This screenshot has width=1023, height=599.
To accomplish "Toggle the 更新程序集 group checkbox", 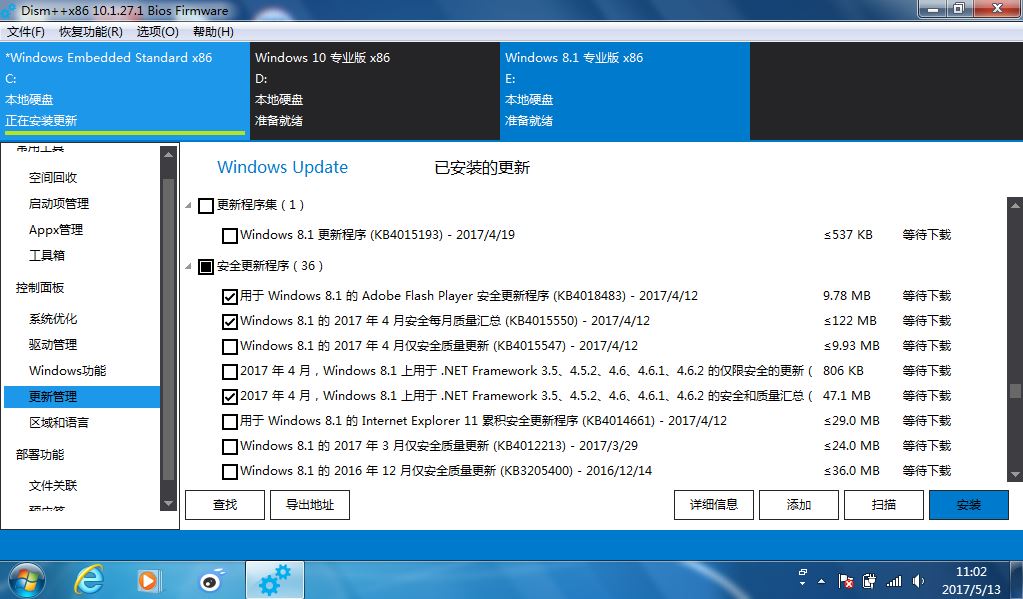I will (206, 206).
